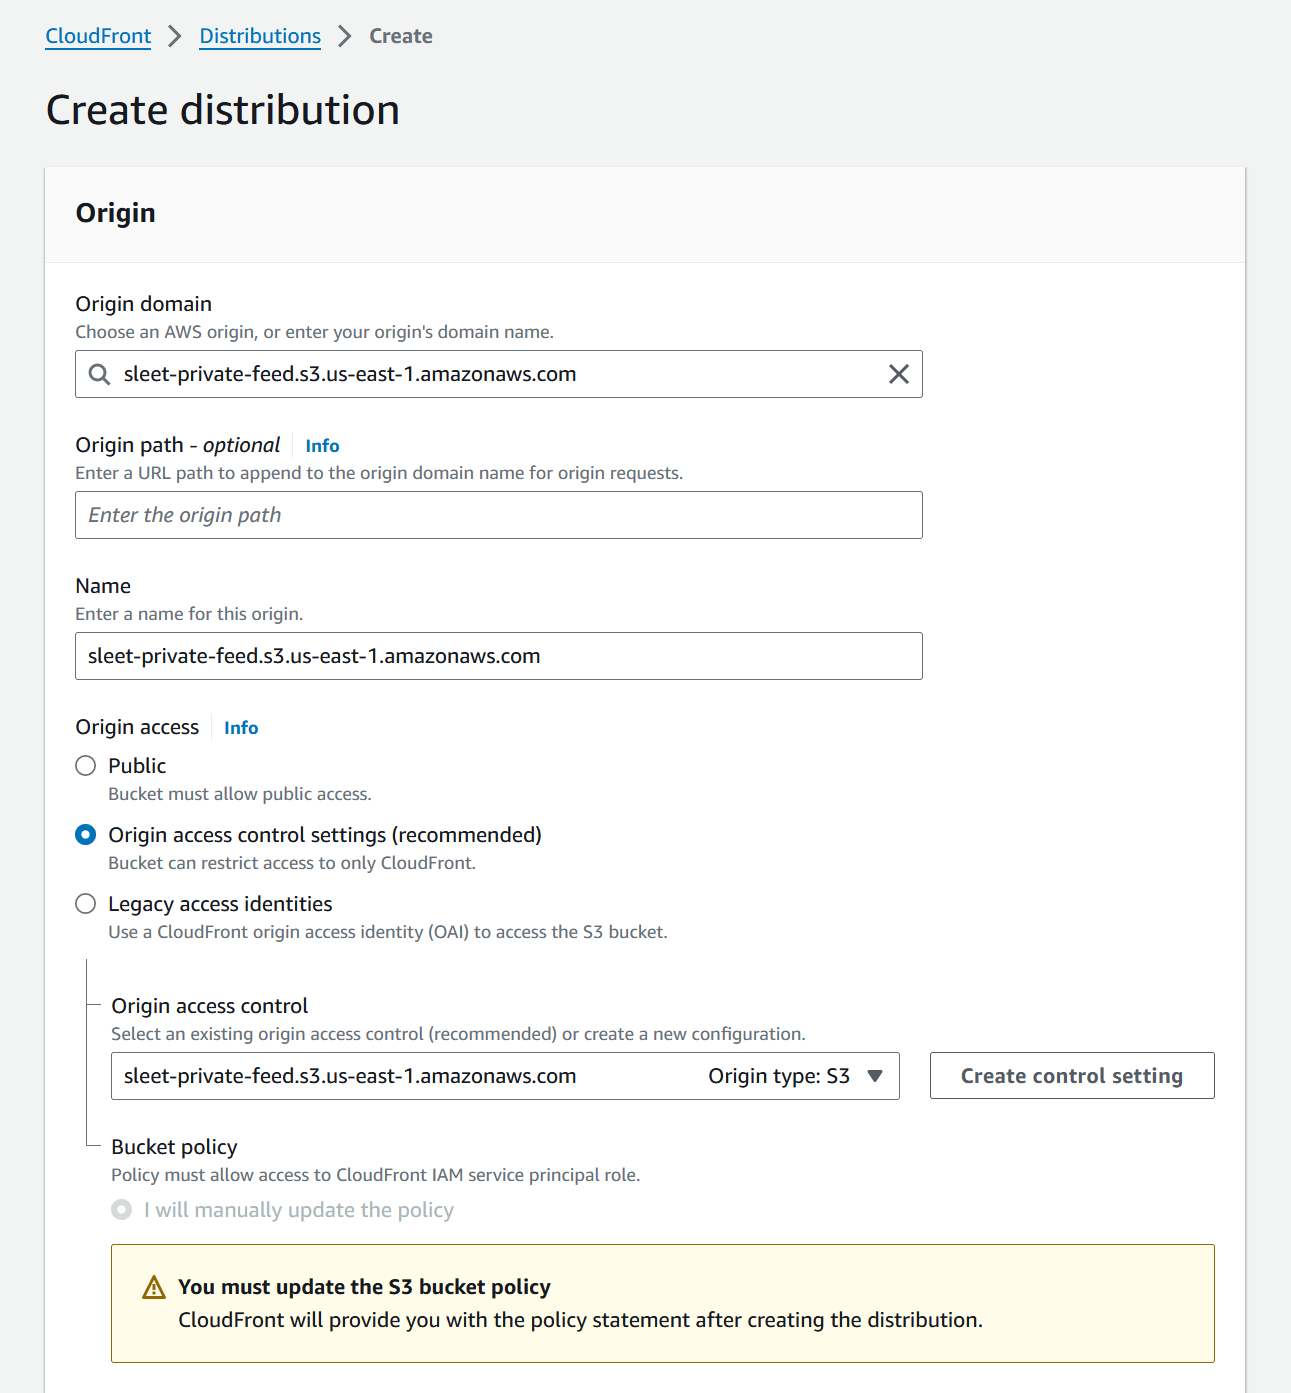Open the CloudFront breadcrumb link
Viewport: 1291px width, 1393px height.
[x=98, y=36]
